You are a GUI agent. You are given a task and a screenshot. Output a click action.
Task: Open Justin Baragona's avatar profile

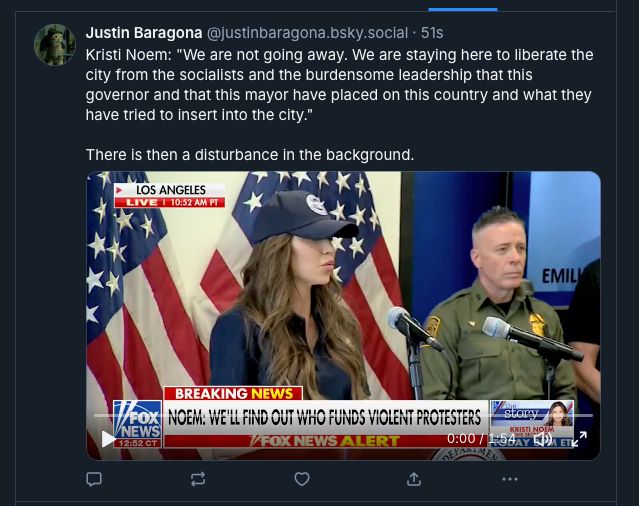(55, 45)
